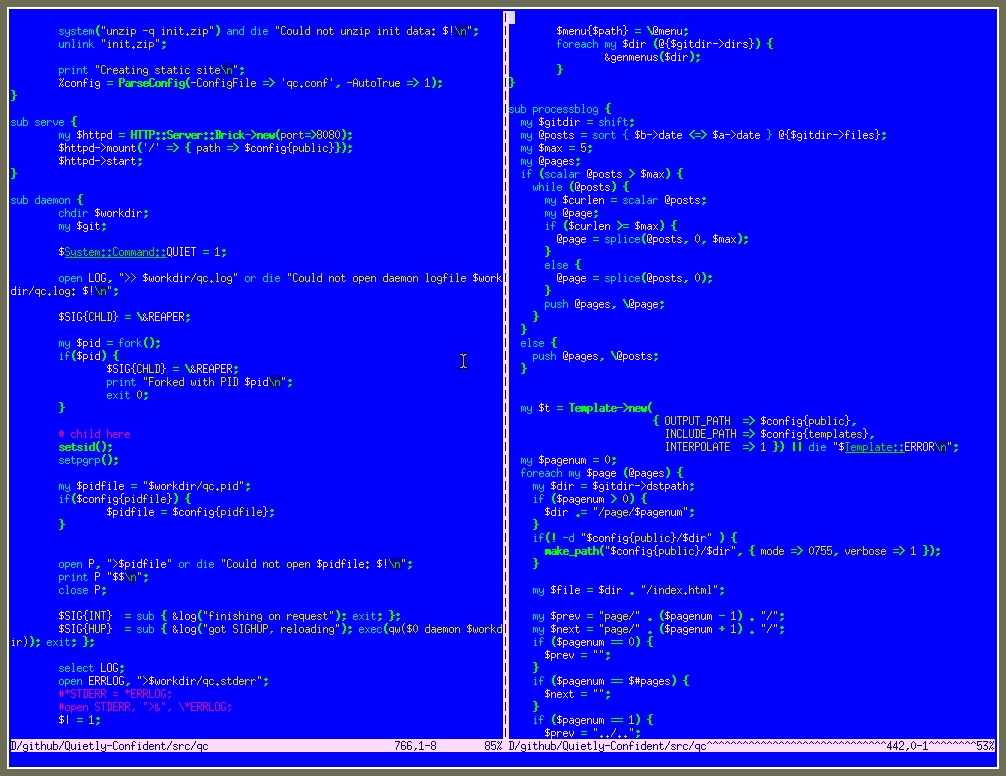Screen dimensions: 1006x776
Task: Click the commented '#*STDERR = *ERRLOG;' line
Action: tap(115, 694)
